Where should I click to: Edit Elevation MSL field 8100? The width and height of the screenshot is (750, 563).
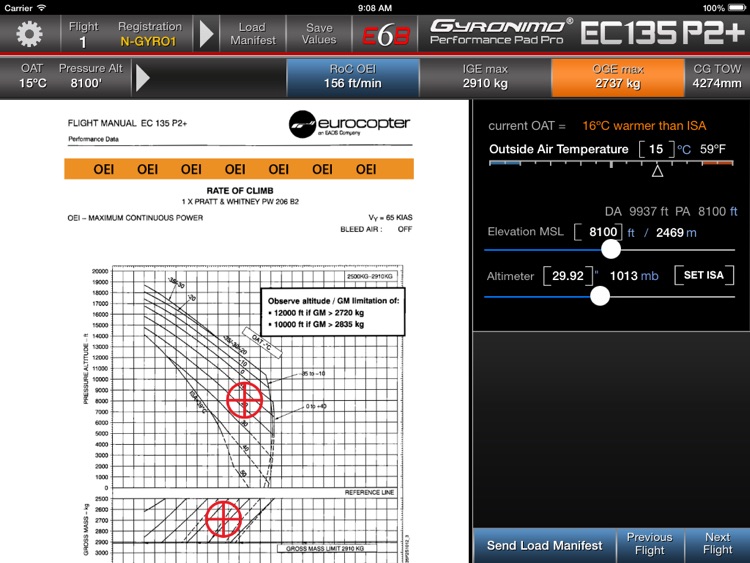(x=598, y=232)
